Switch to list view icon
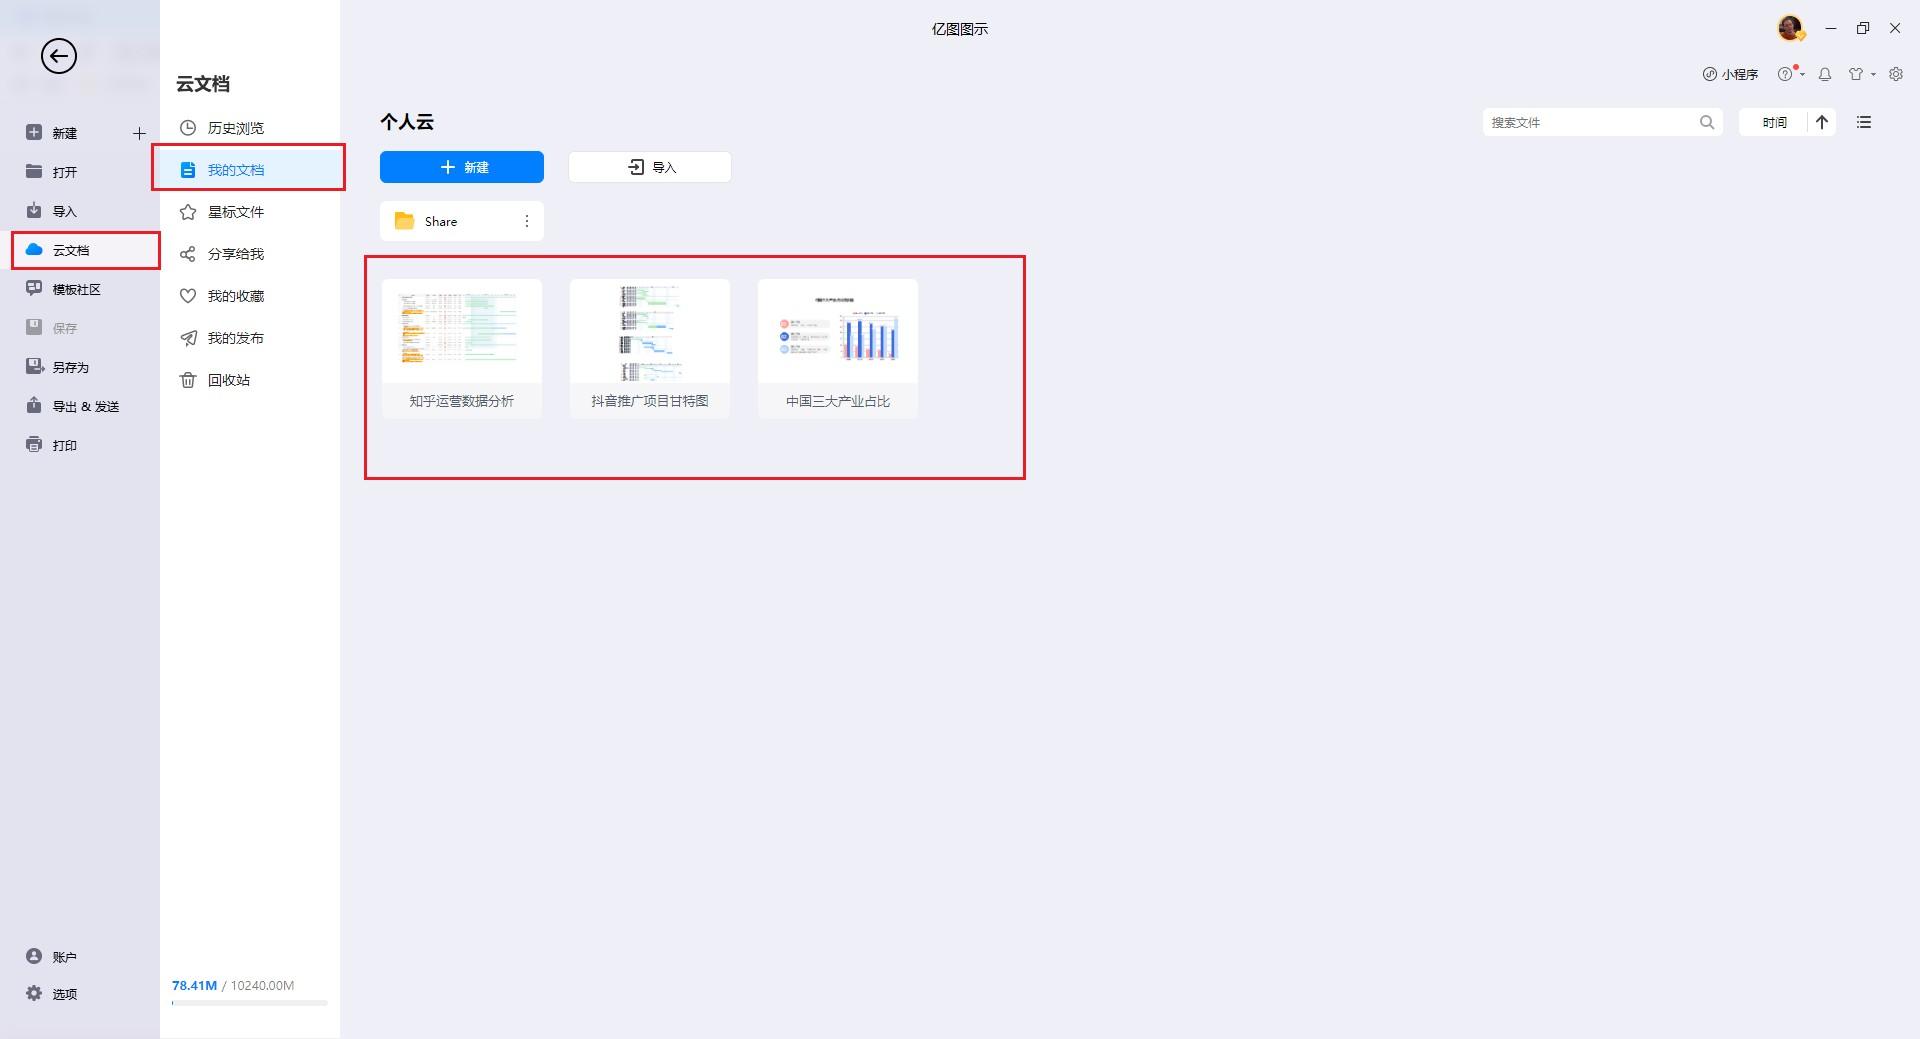 pos(1864,122)
